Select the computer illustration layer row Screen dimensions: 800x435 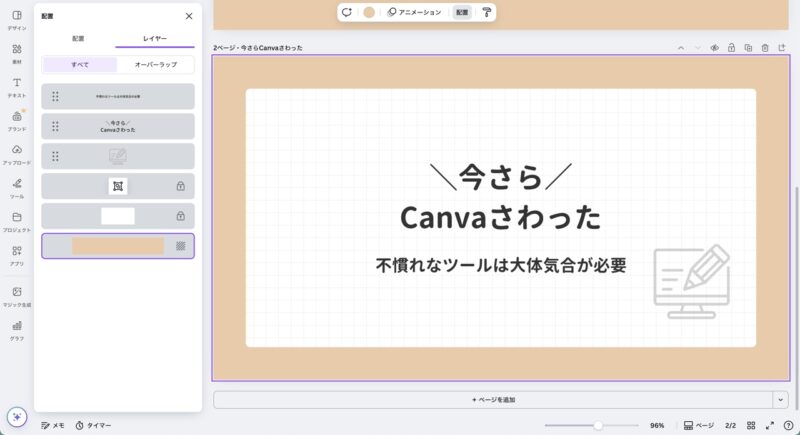(118, 156)
